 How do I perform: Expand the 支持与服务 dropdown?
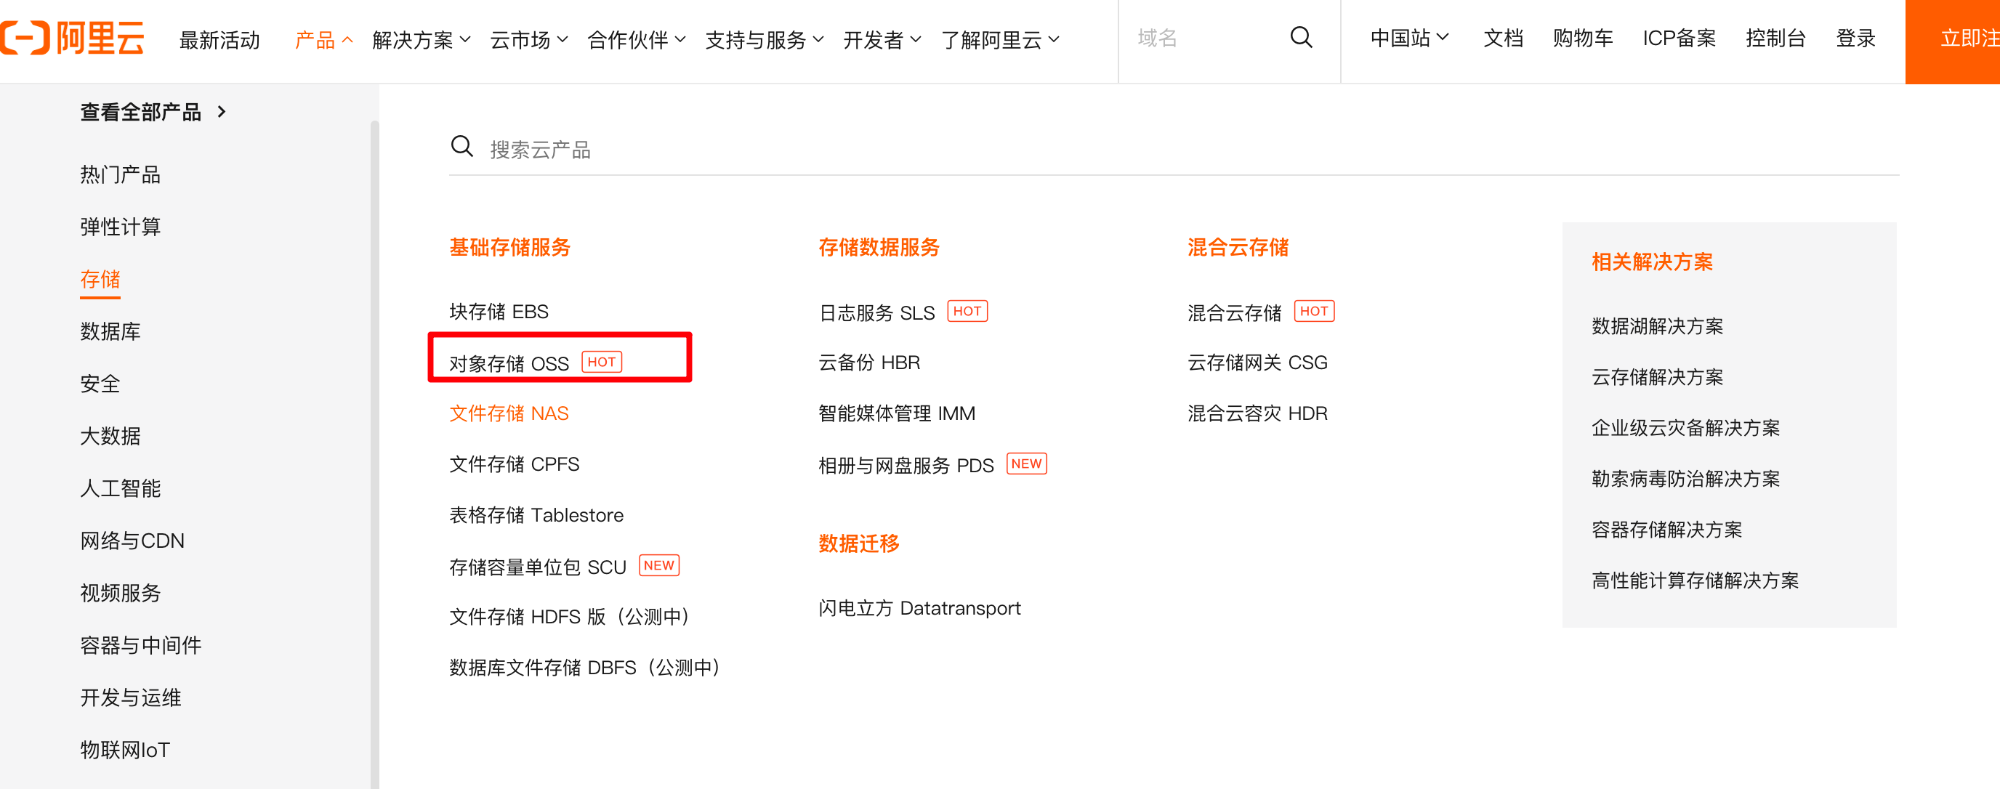(764, 40)
